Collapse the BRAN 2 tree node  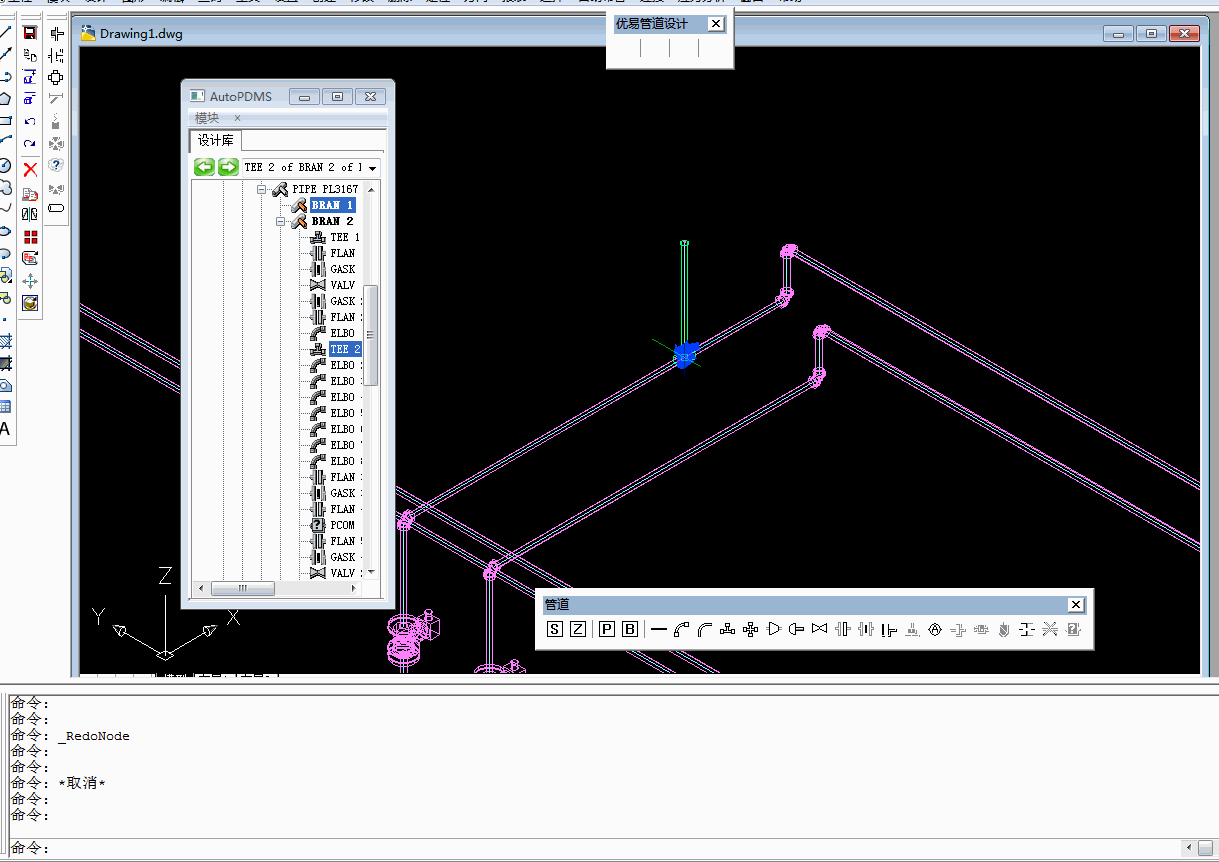point(281,221)
